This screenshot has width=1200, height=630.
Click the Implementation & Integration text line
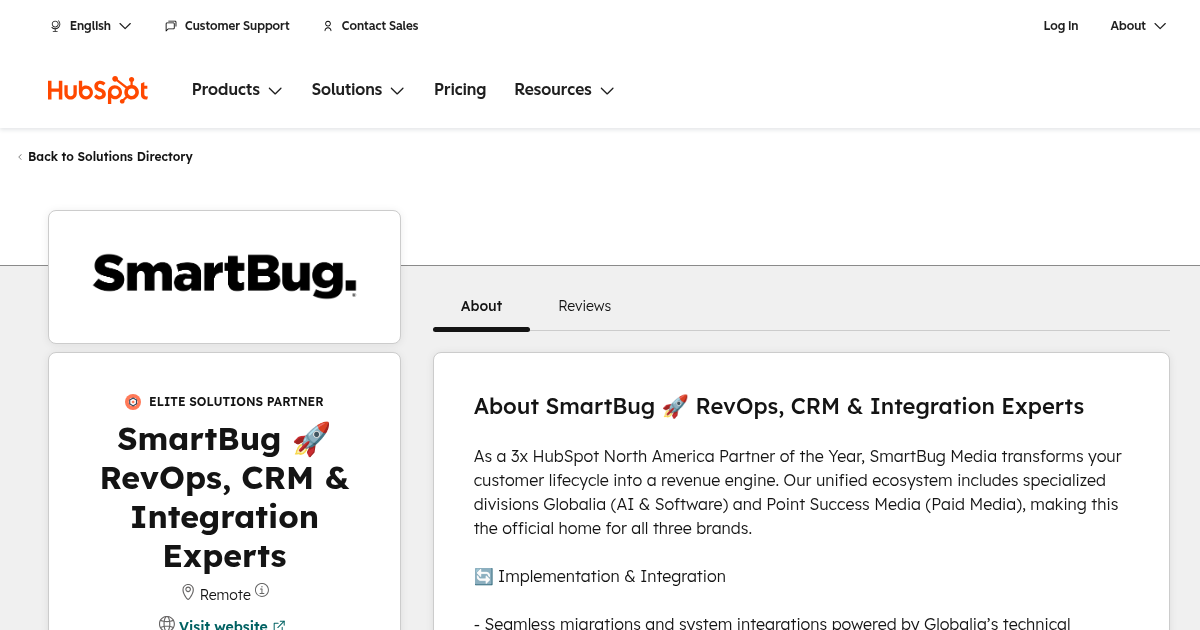point(612,576)
